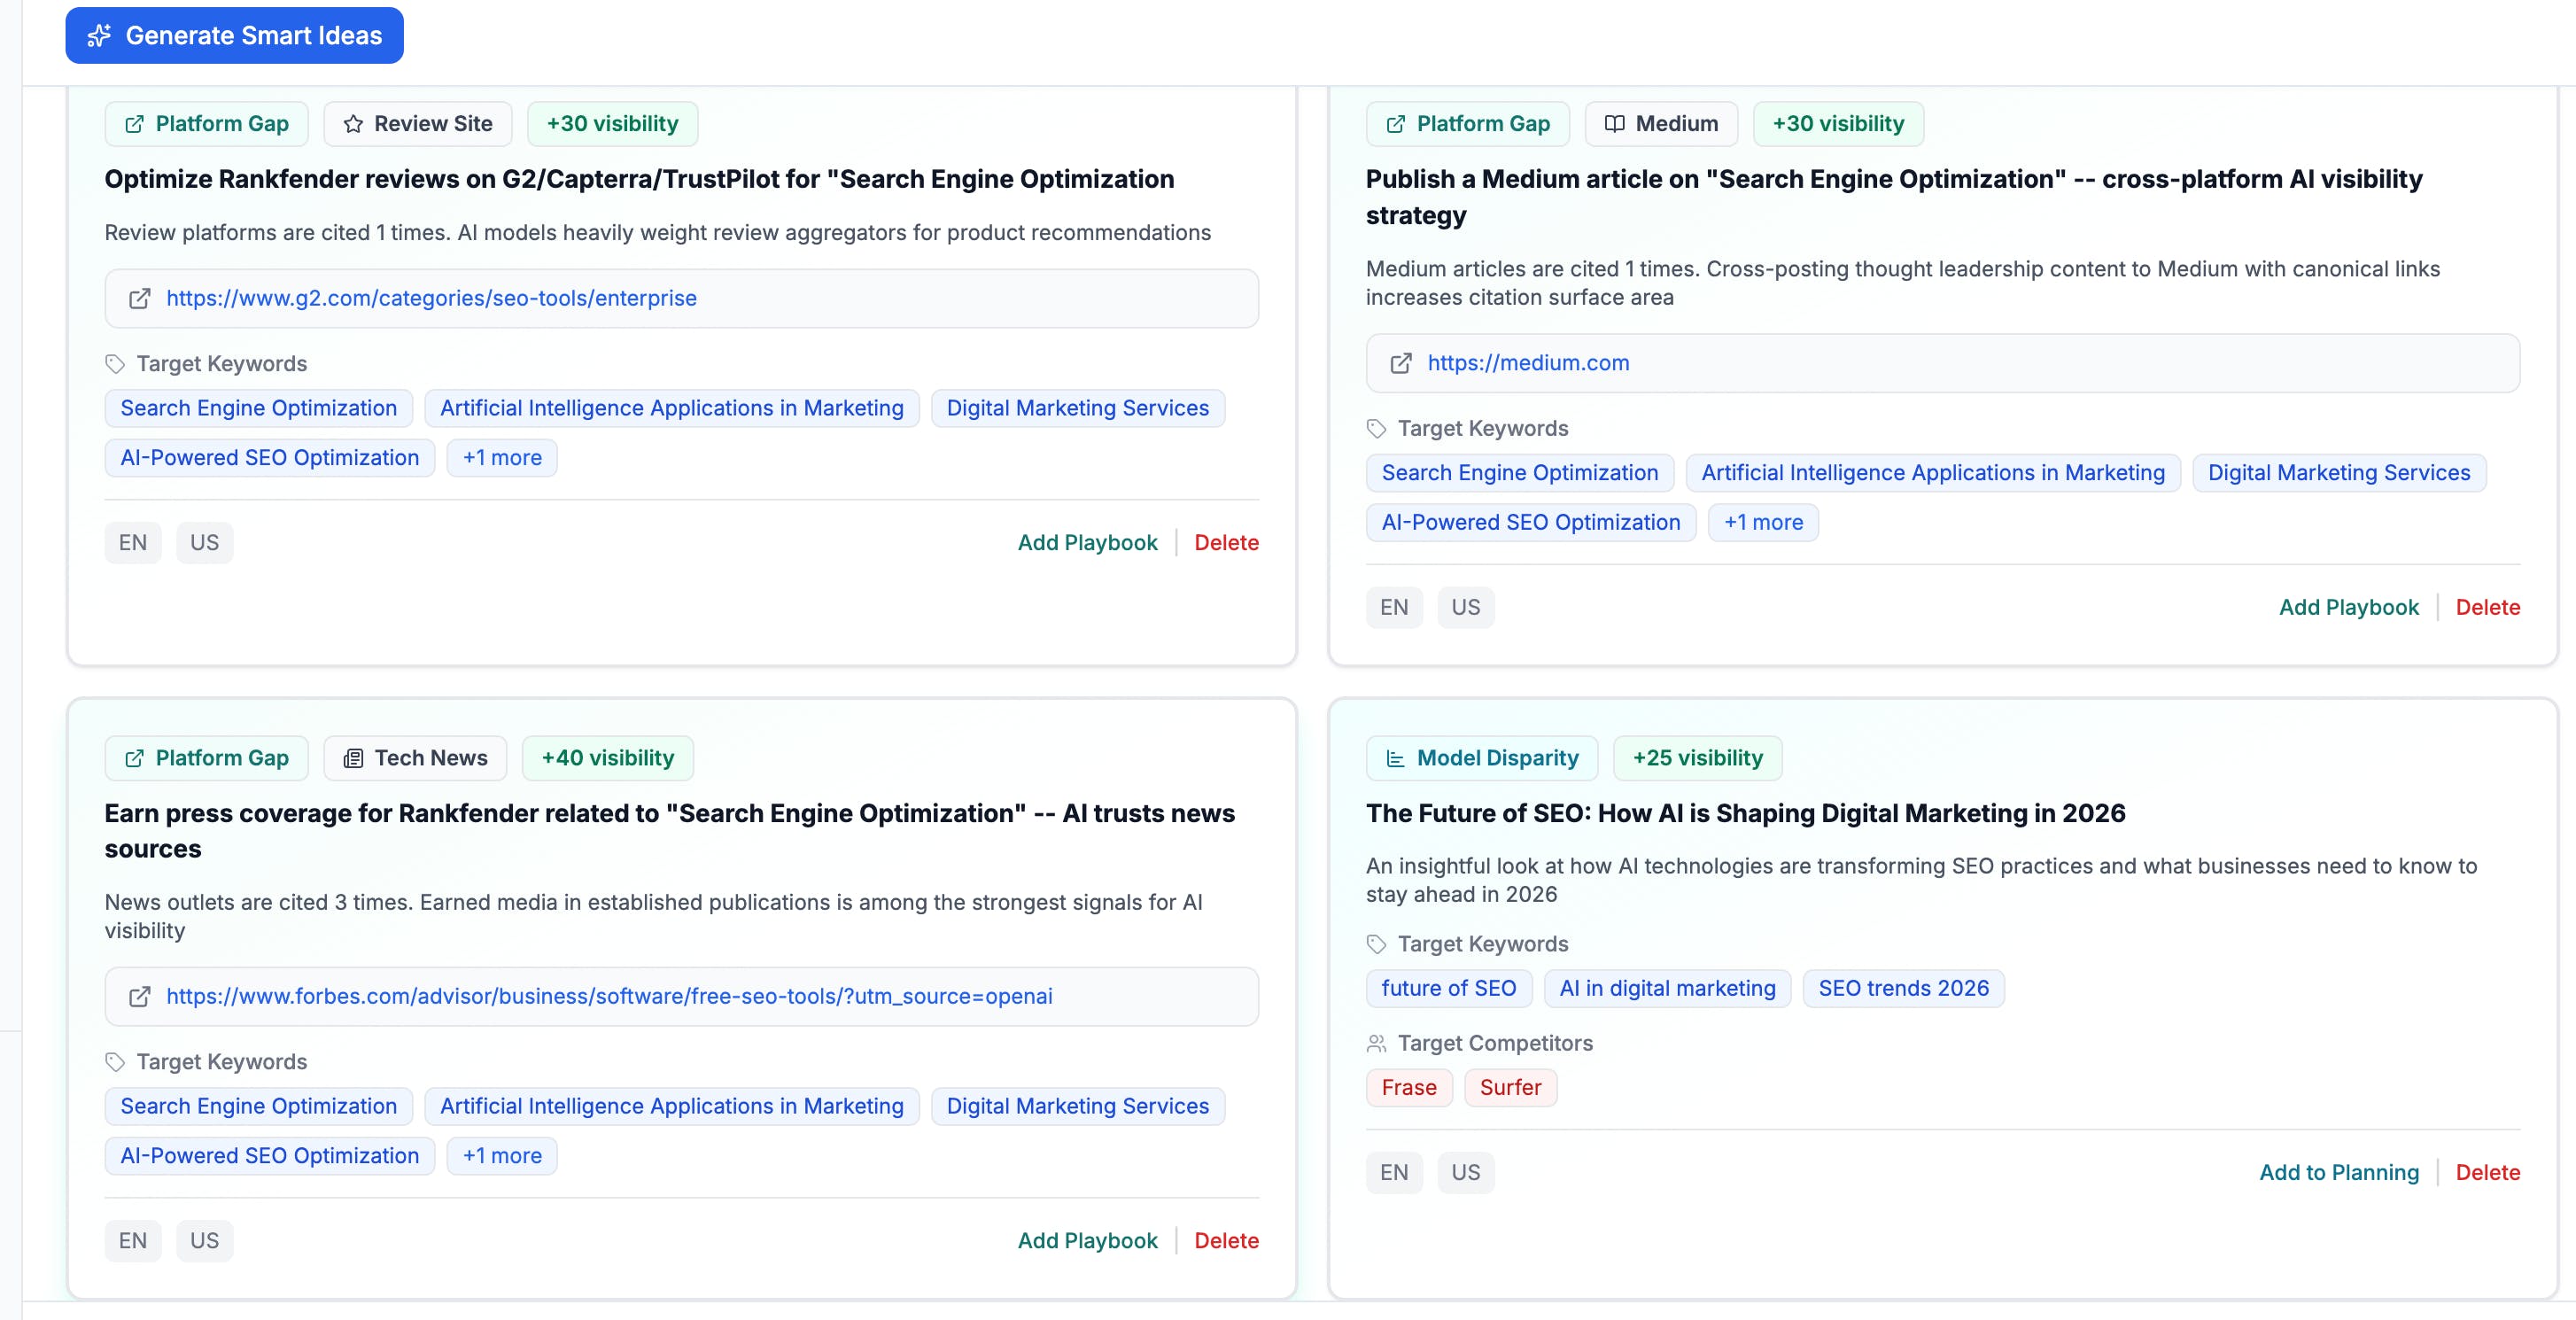Add Playbook for the Medium article idea
Screen dimensions: 2576x1320
pyautogui.click(x=2348, y=607)
